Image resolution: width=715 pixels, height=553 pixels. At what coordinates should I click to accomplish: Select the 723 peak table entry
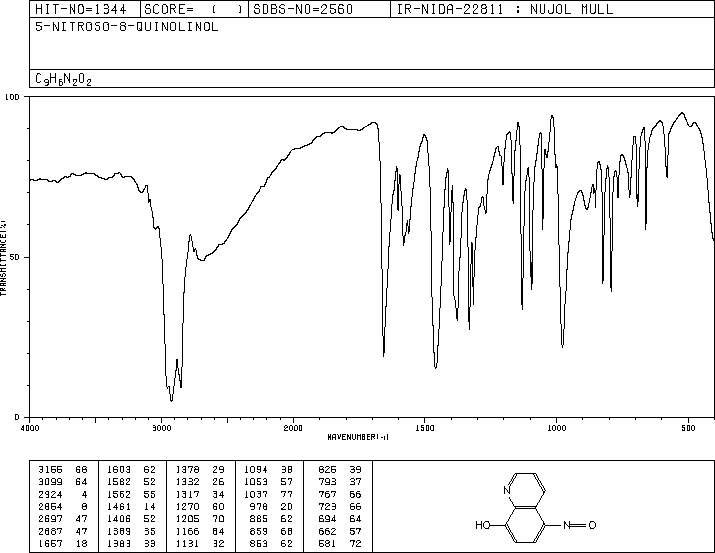pyautogui.click(x=340, y=506)
